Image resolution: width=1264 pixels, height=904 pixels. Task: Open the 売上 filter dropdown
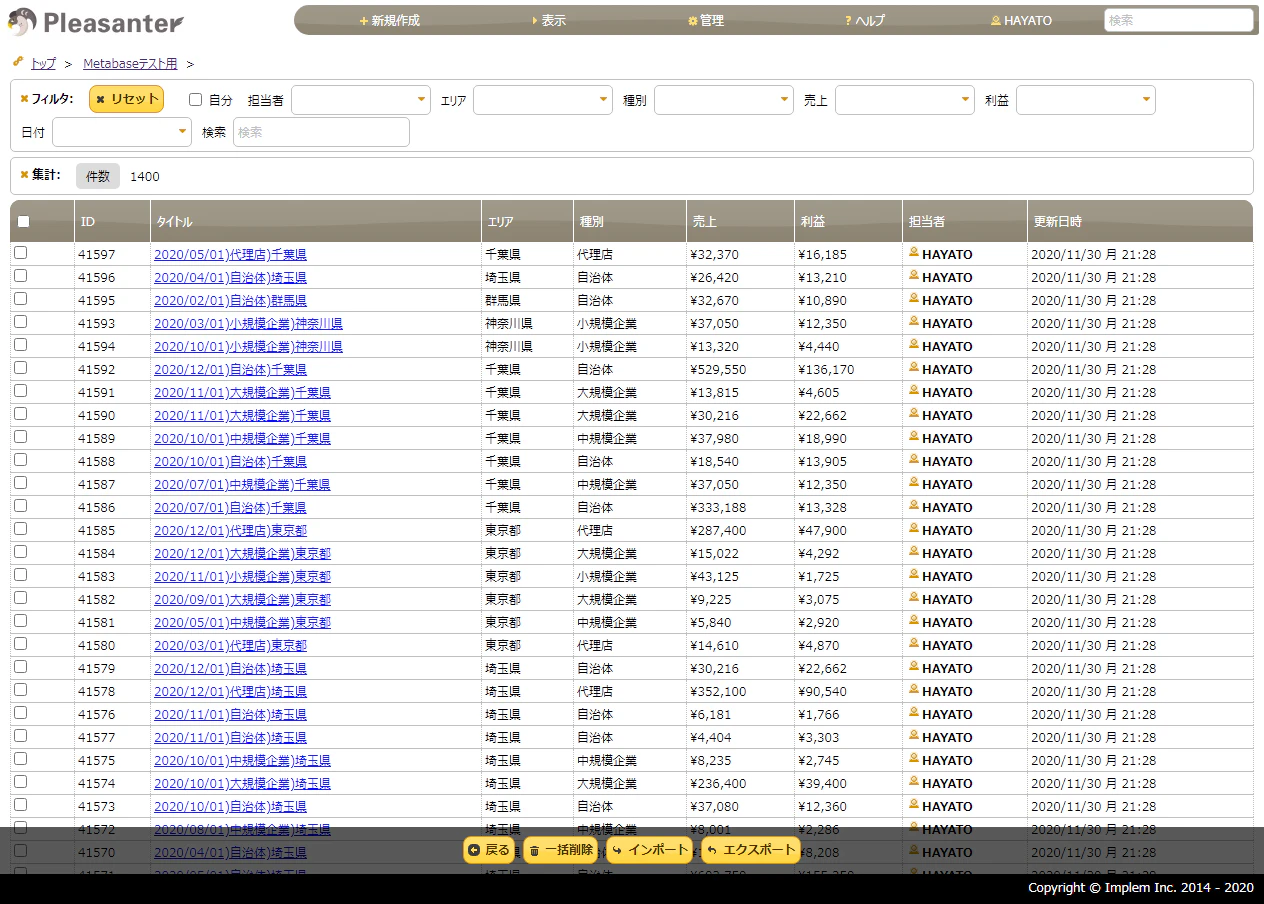[x=905, y=100]
